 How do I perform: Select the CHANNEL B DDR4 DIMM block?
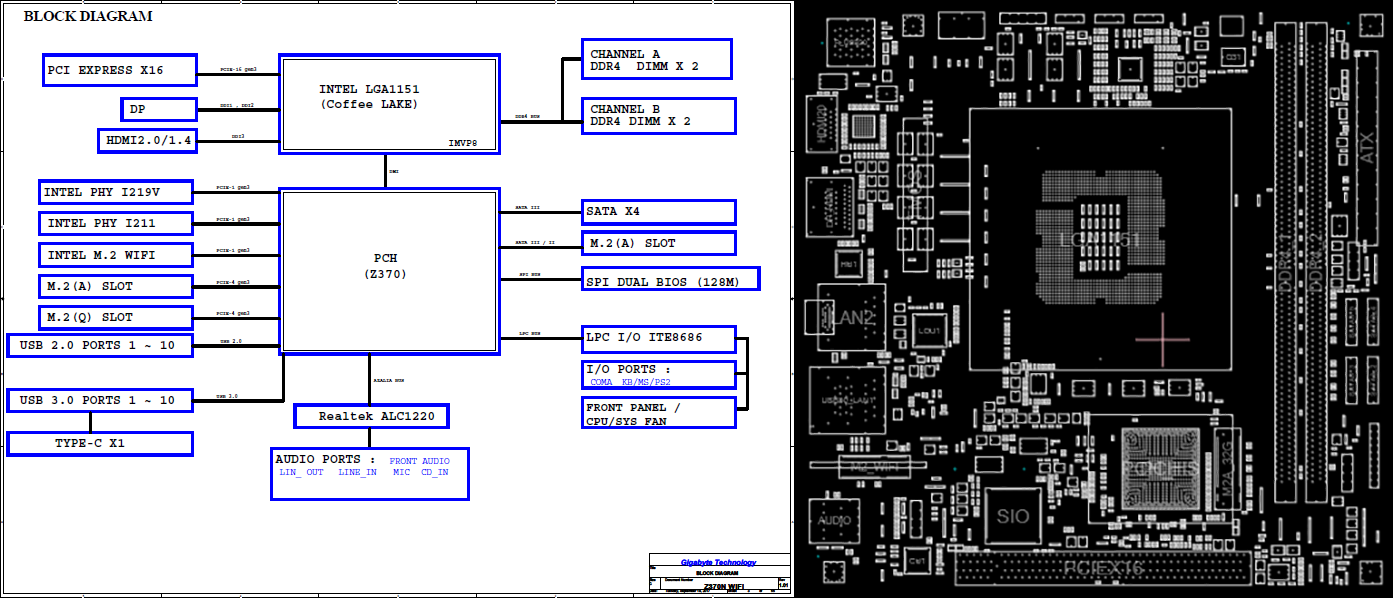pyautogui.click(x=658, y=115)
